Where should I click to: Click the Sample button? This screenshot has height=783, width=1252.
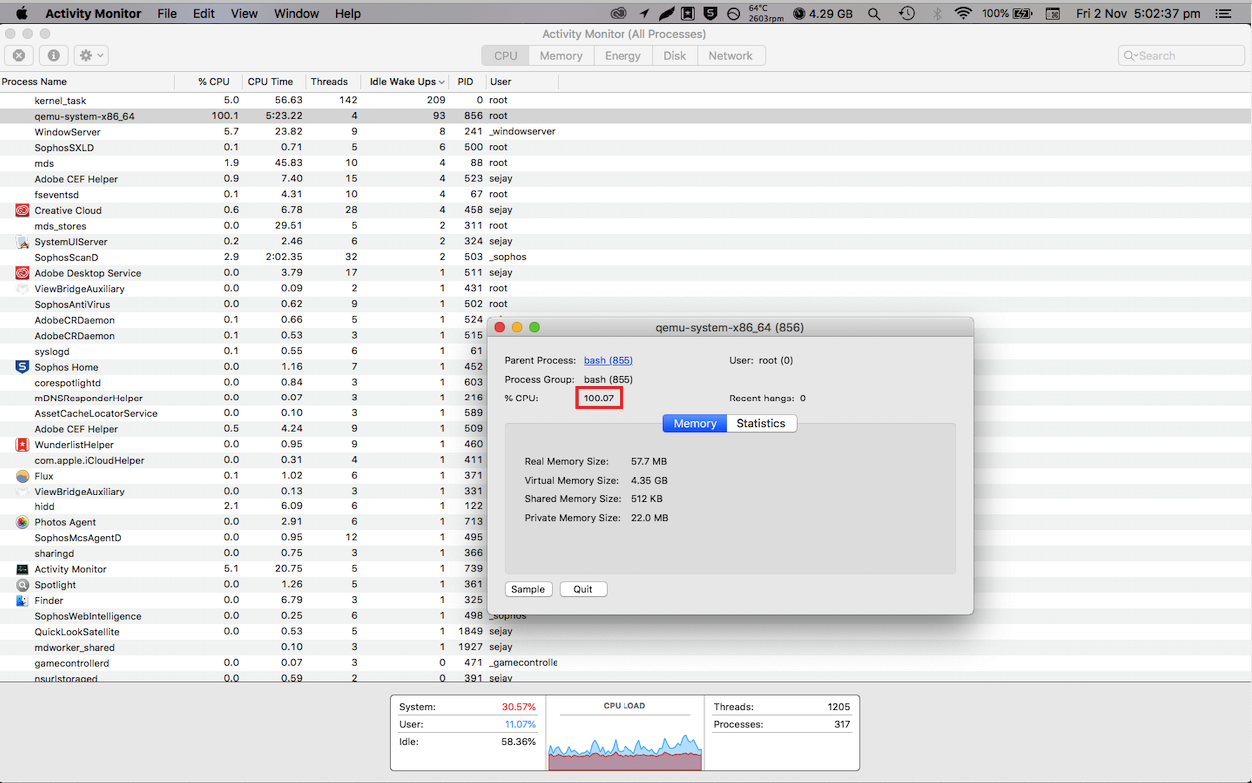(528, 589)
